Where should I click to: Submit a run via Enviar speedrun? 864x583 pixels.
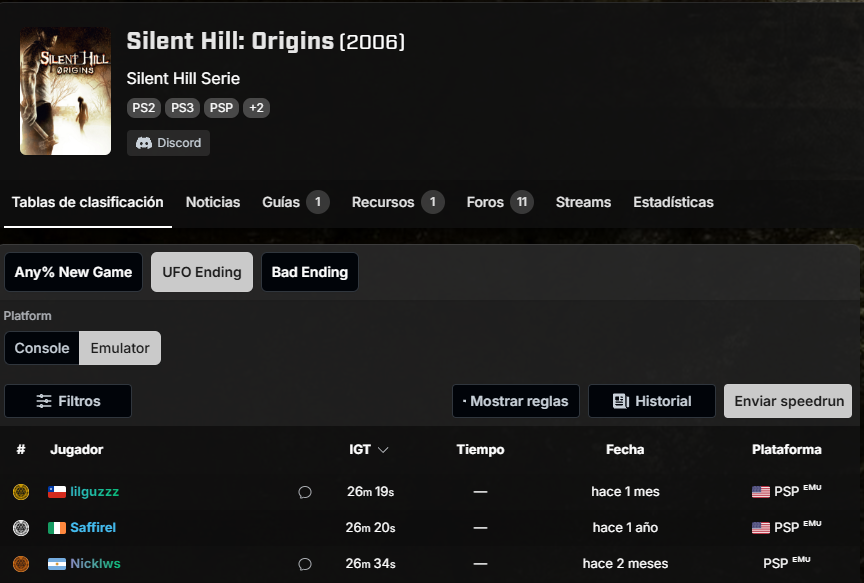[x=788, y=401]
